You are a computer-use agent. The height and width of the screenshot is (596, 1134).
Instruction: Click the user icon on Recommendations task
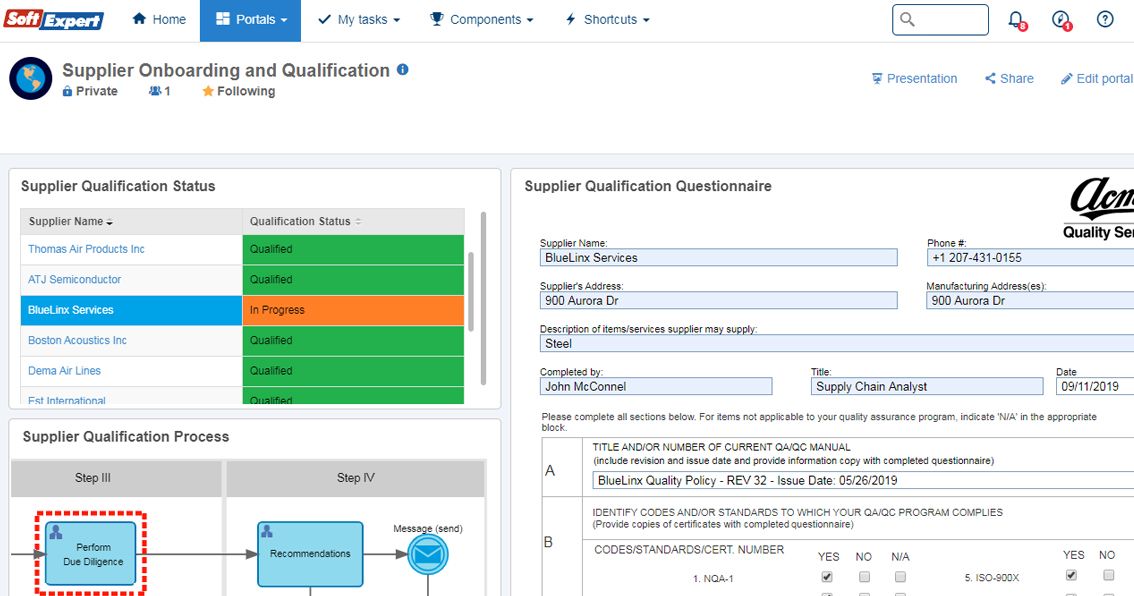[x=267, y=532]
